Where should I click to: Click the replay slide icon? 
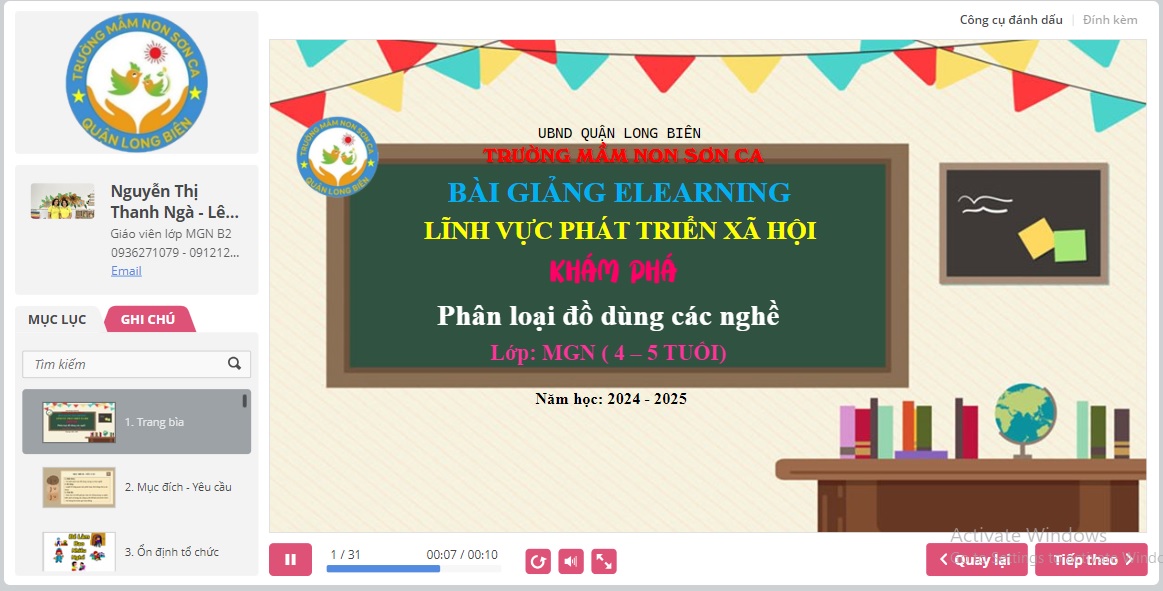pyautogui.click(x=538, y=562)
